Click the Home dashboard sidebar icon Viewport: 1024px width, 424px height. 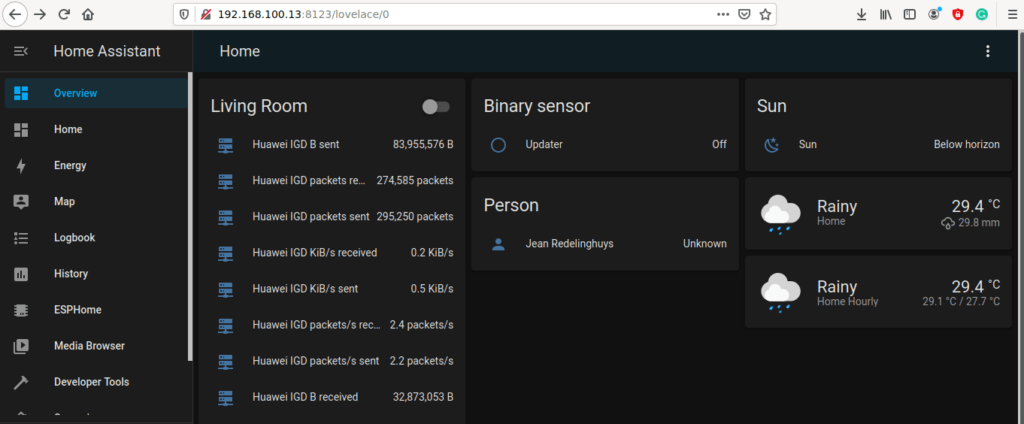21,129
